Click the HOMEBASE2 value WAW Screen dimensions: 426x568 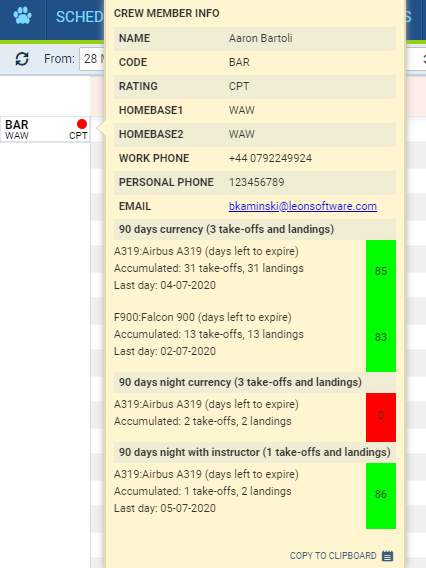[x=242, y=134]
